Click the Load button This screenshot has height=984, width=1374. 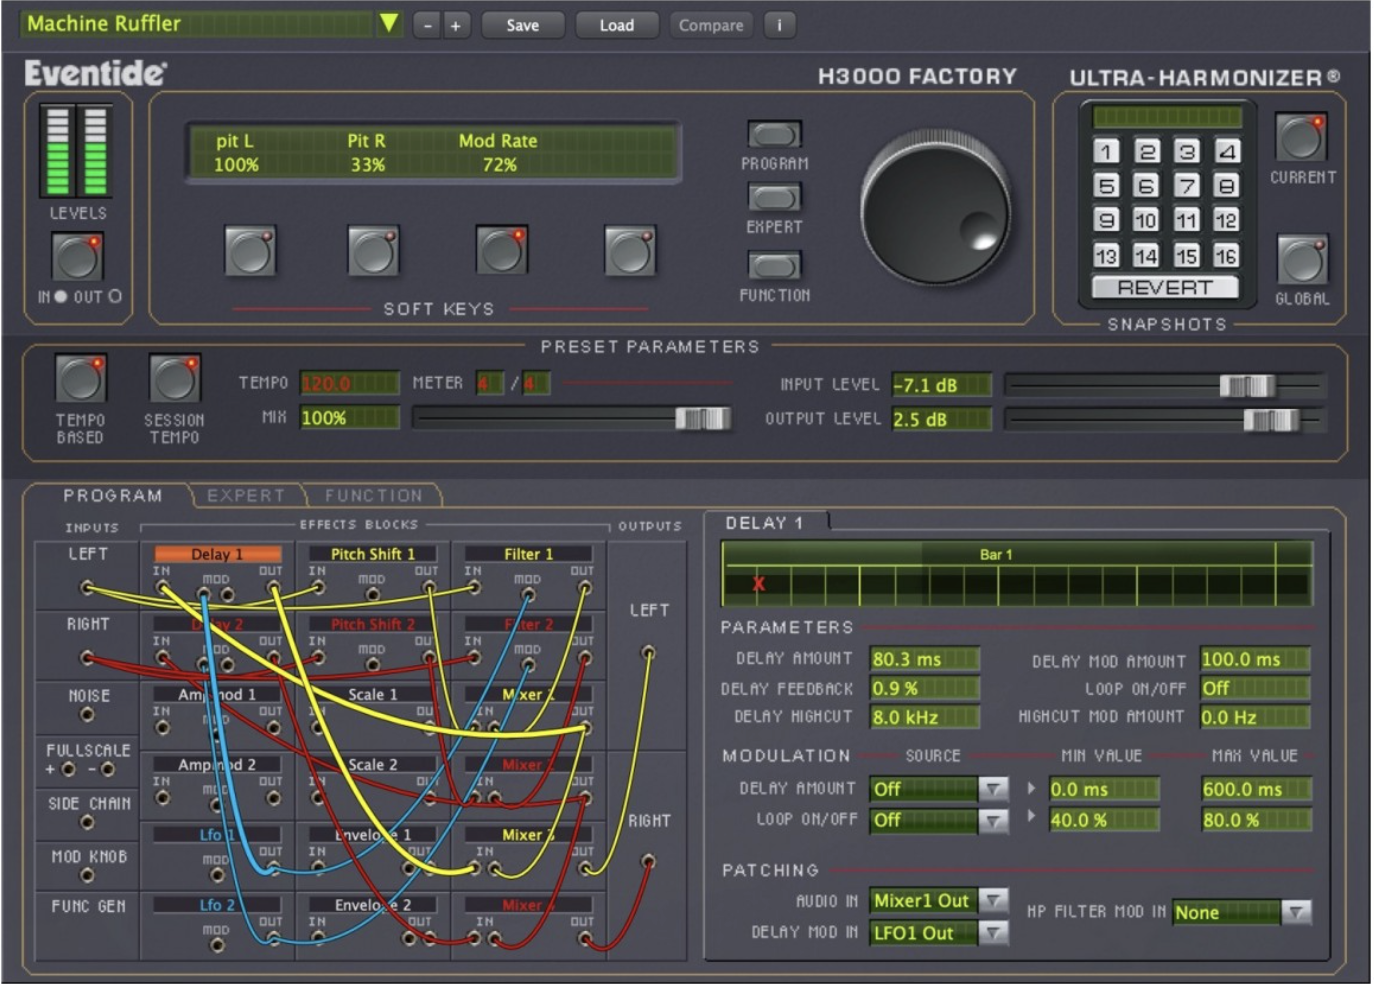point(616,25)
